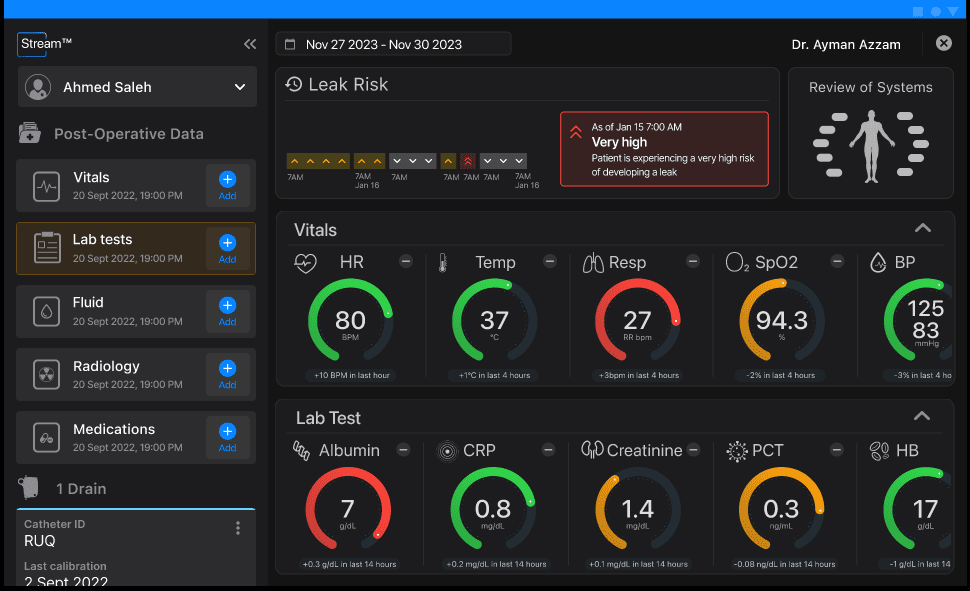This screenshot has width=970, height=591.
Task: Remove the Temp widget with minus button
Action: [x=550, y=261]
